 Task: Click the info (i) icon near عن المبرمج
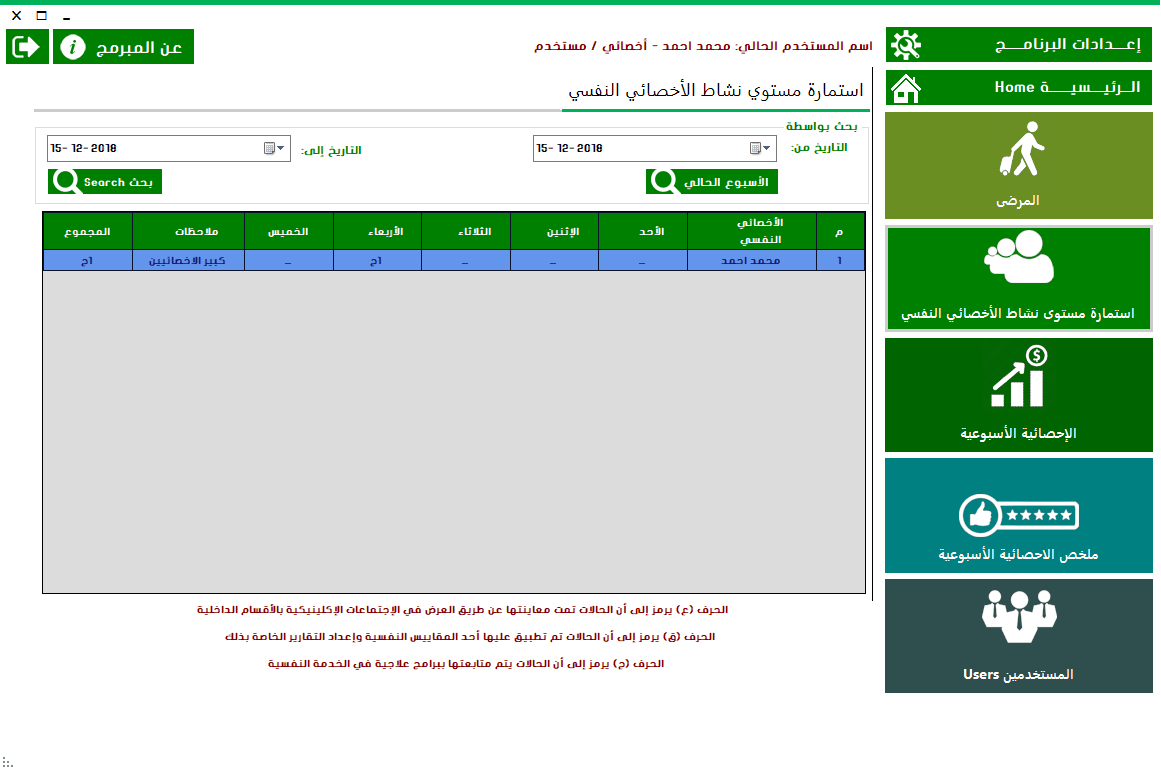(72, 46)
